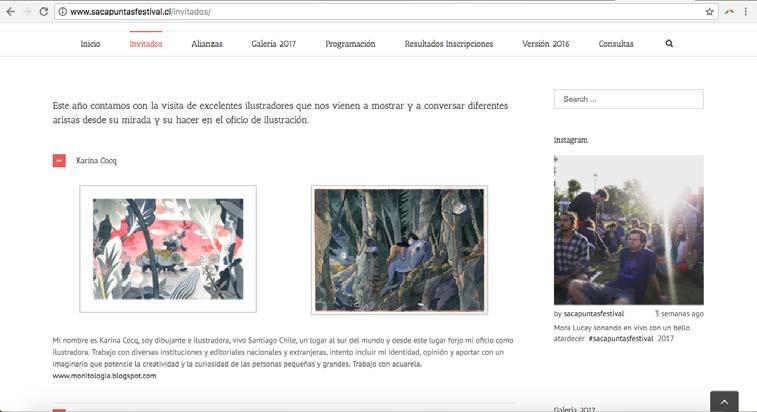Click the sidebar Search input field
The image size is (757, 412).
[629, 99]
